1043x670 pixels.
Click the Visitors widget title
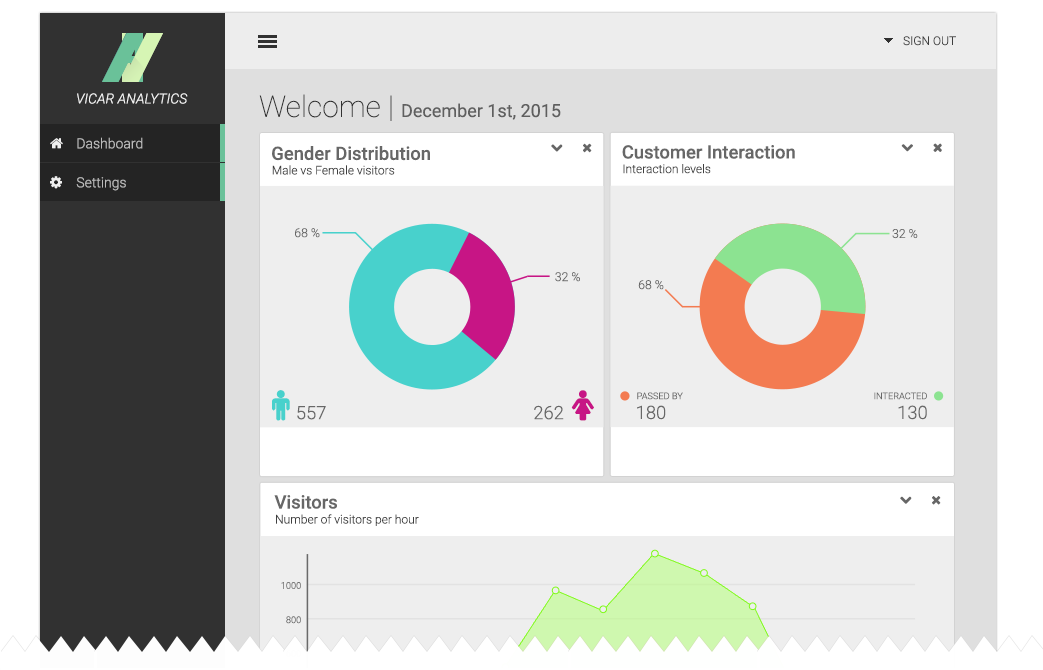click(306, 502)
